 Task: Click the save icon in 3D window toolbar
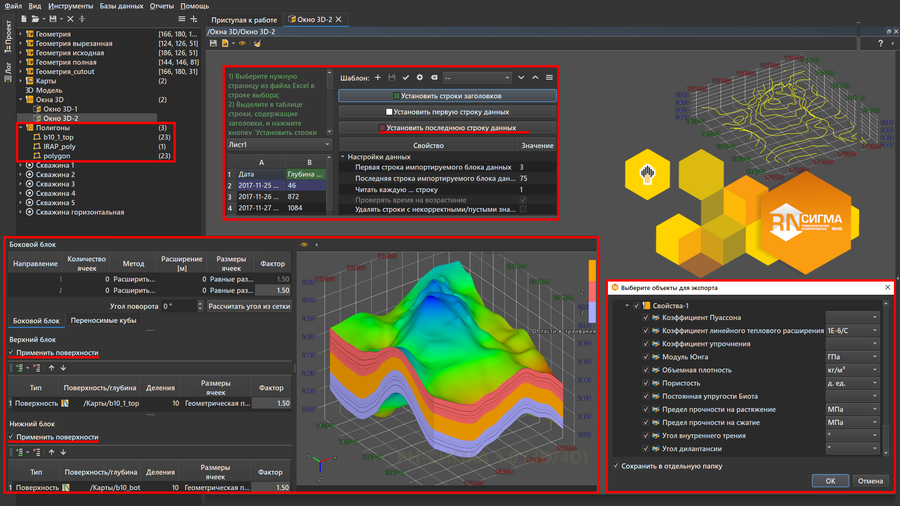pos(213,44)
